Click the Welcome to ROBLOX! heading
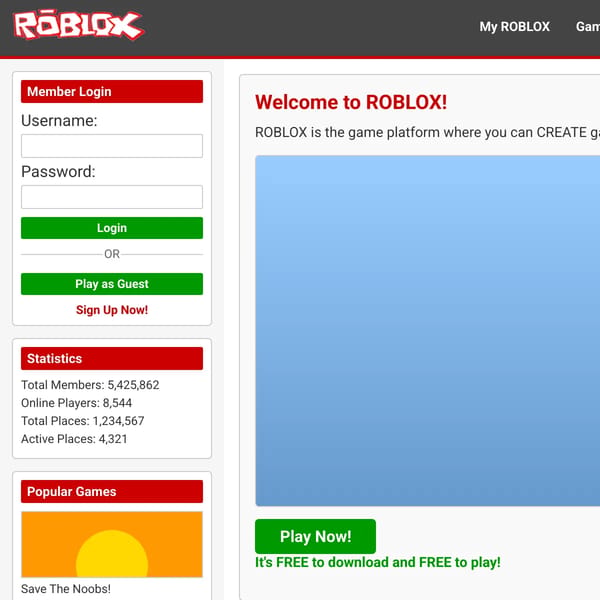This screenshot has width=600, height=600. click(351, 102)
